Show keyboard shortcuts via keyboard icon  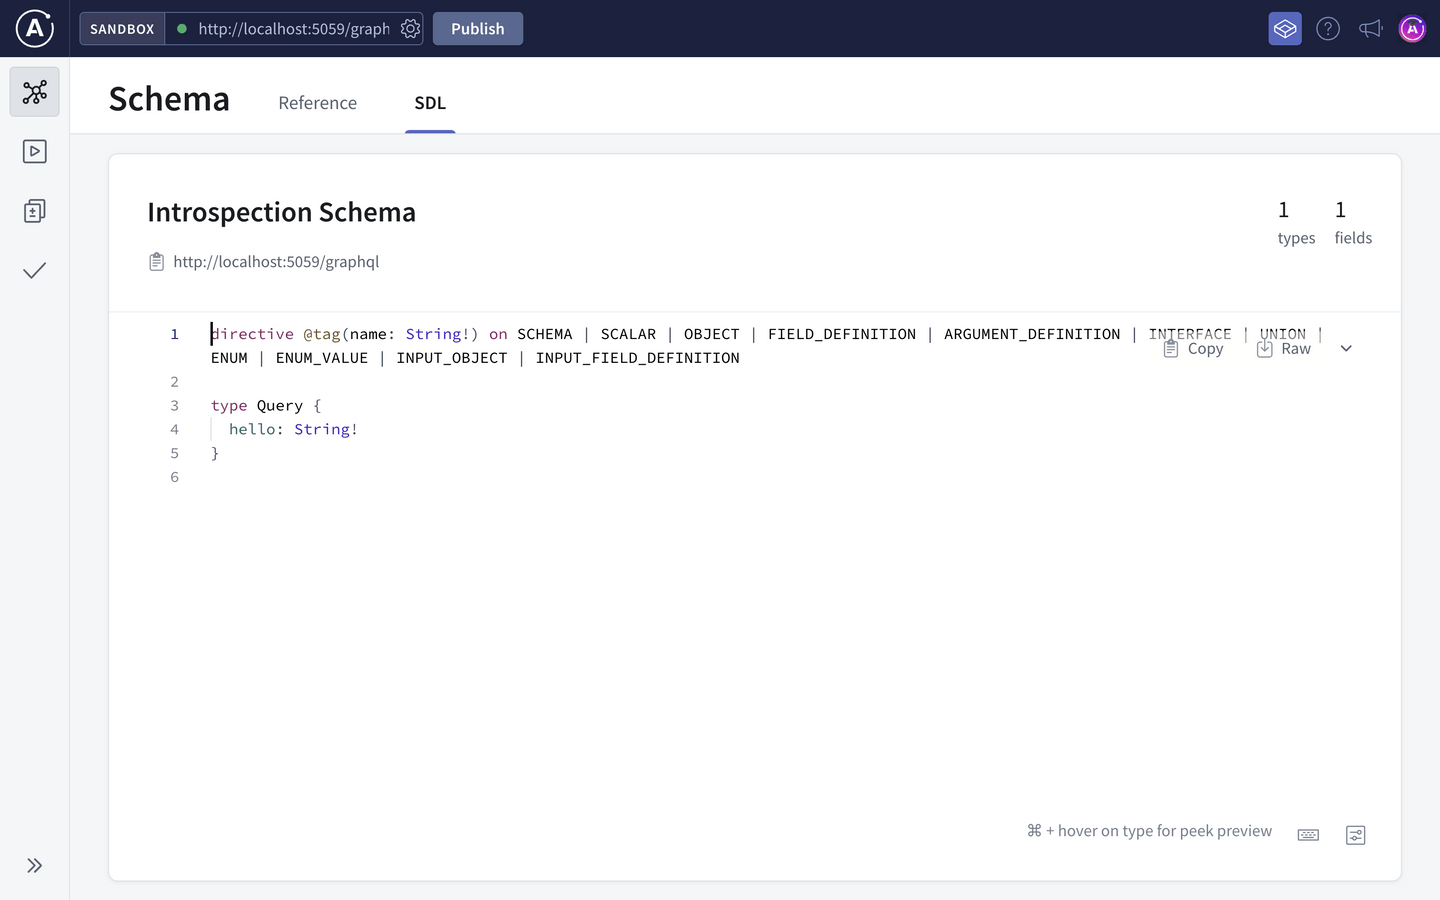point(1308,835)
